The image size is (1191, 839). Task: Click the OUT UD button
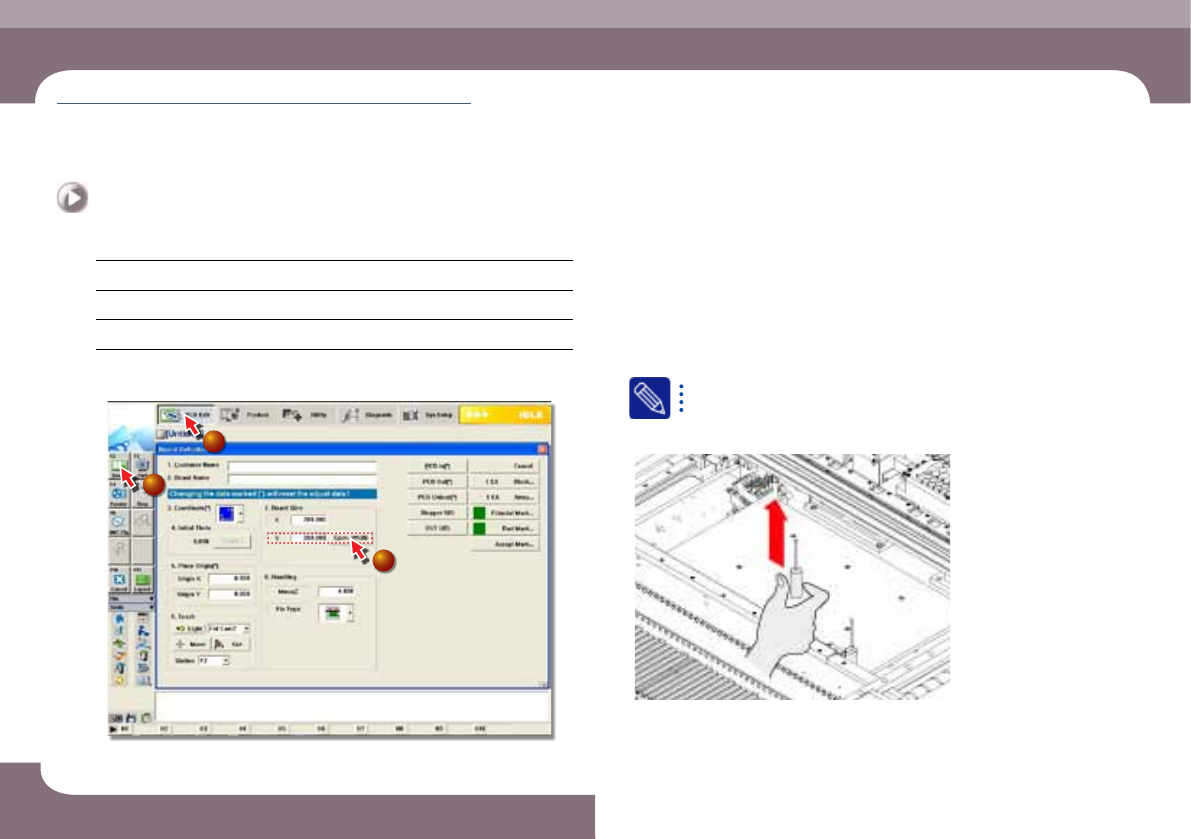tap(437, 528)
